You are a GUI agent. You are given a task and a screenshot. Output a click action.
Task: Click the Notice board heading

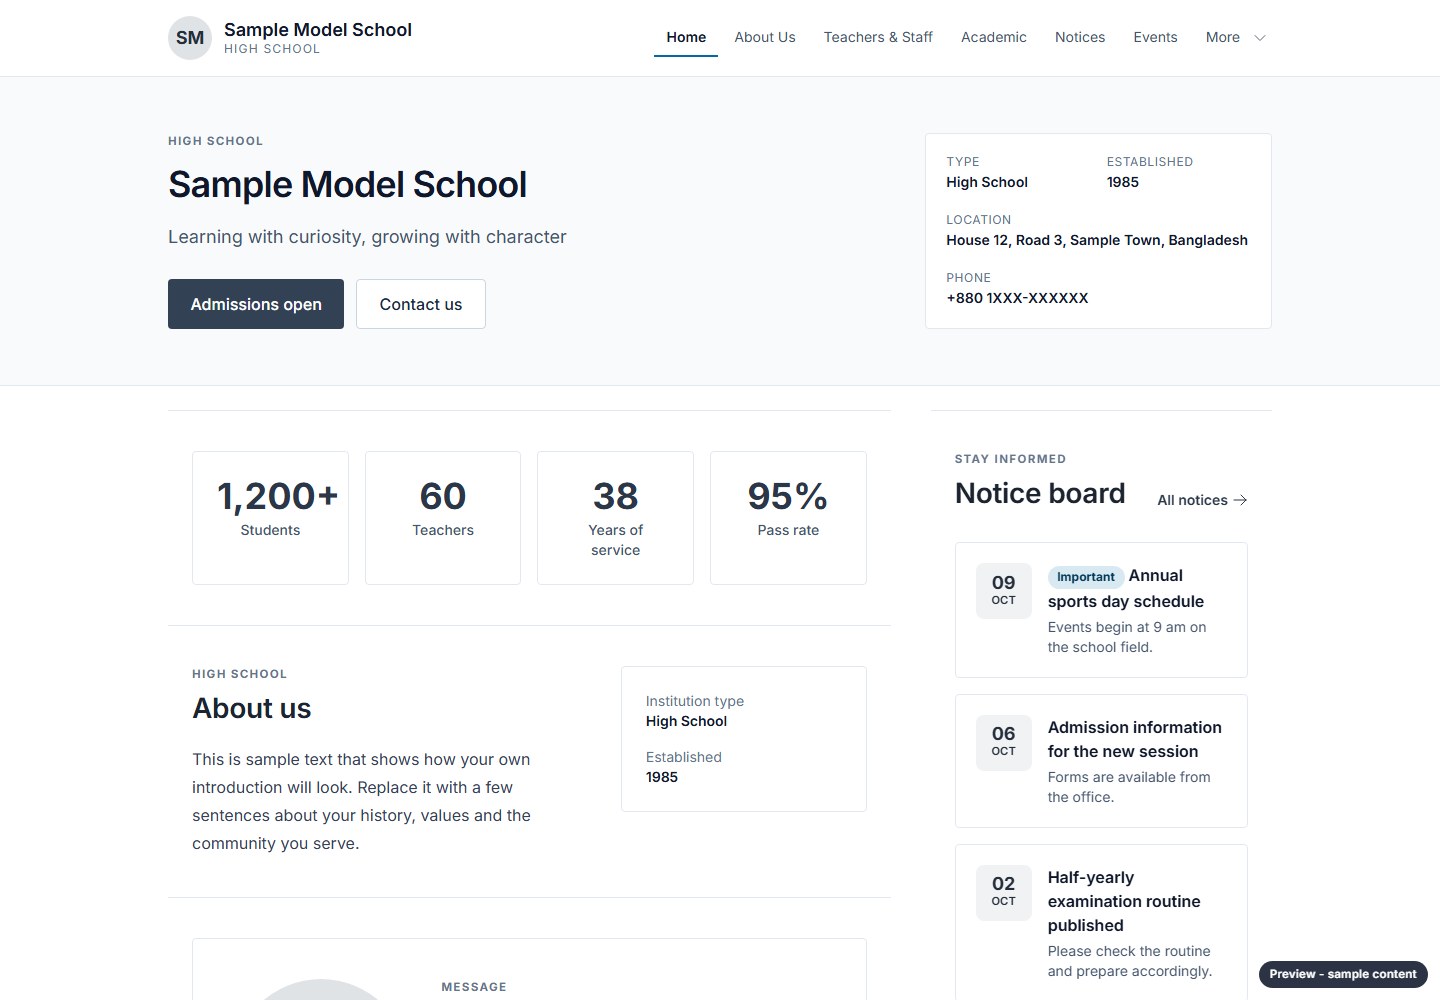click(1040, 493)
